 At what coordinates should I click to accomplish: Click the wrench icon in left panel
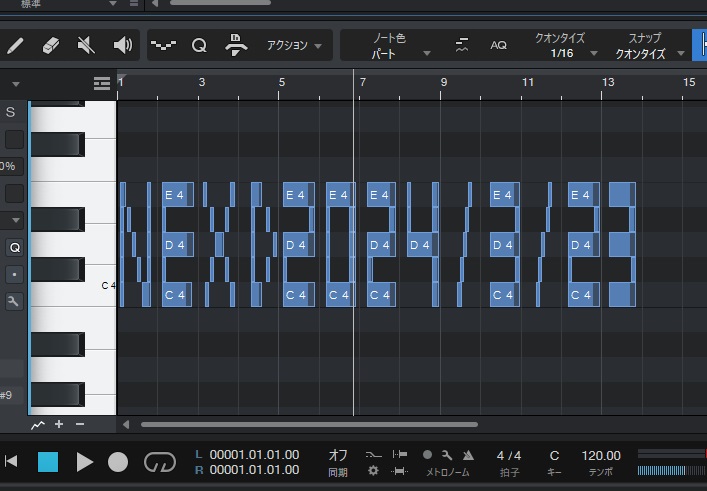coord(14,301)
